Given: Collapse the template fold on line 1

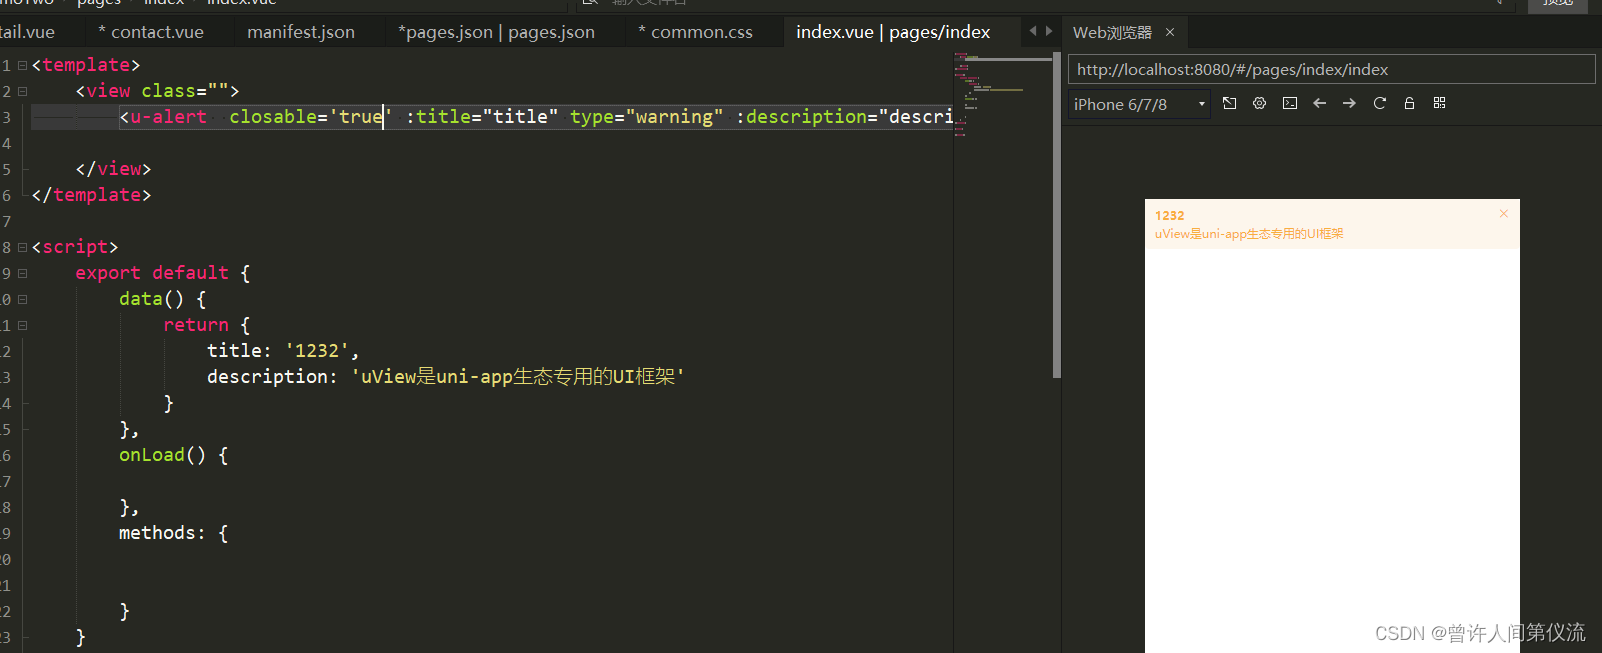Looking at the screenshot, I should (x=22, y=65).
